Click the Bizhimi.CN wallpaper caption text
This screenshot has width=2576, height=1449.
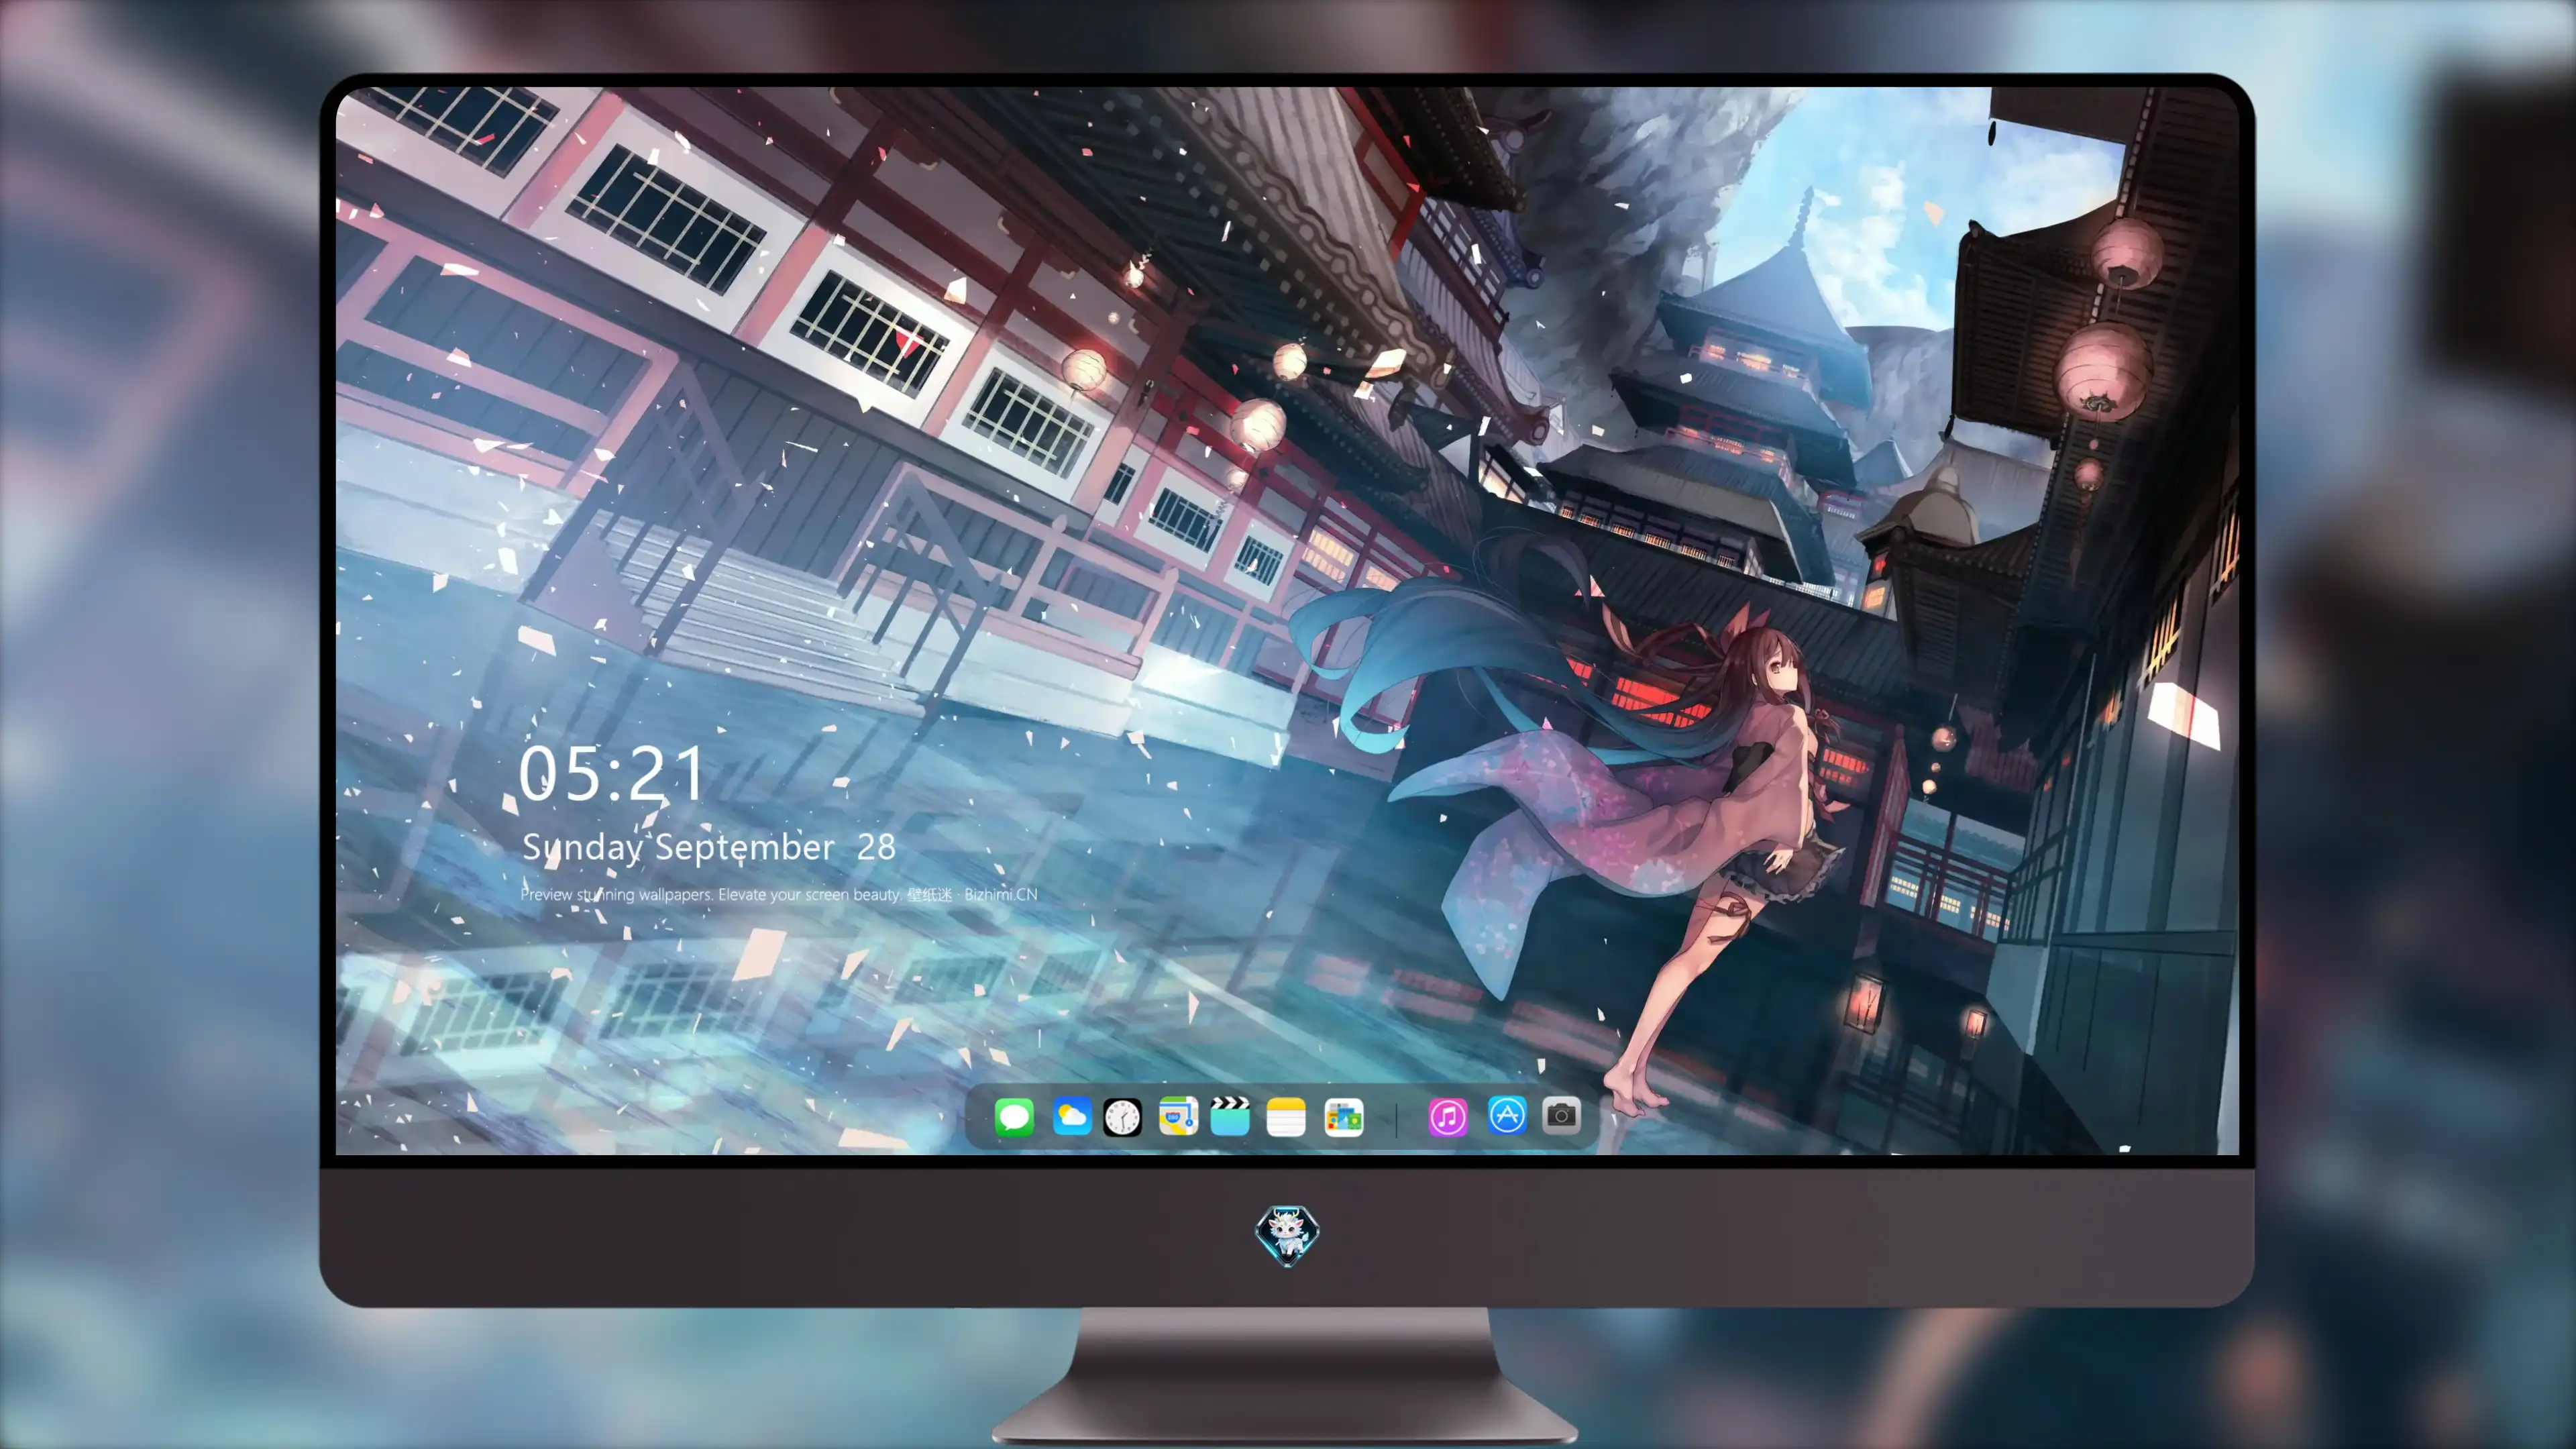pos(778,894)
